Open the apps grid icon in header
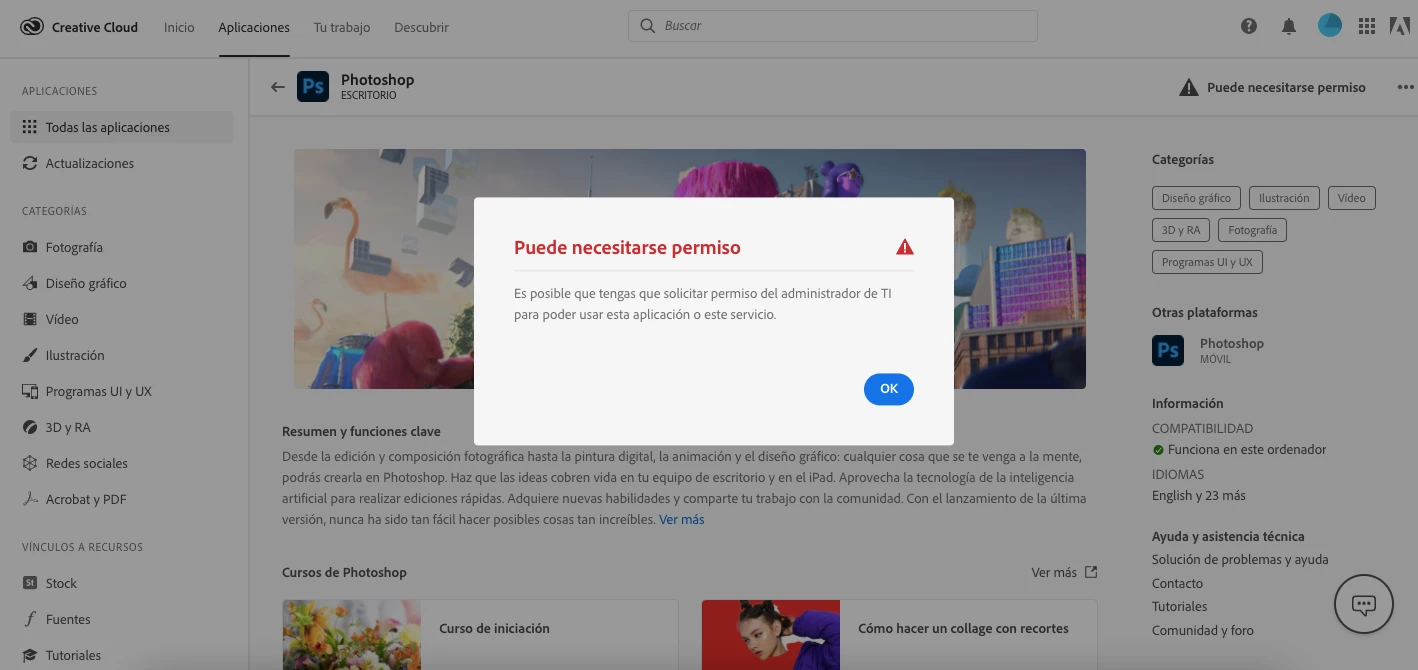 tap(1367, 27)
